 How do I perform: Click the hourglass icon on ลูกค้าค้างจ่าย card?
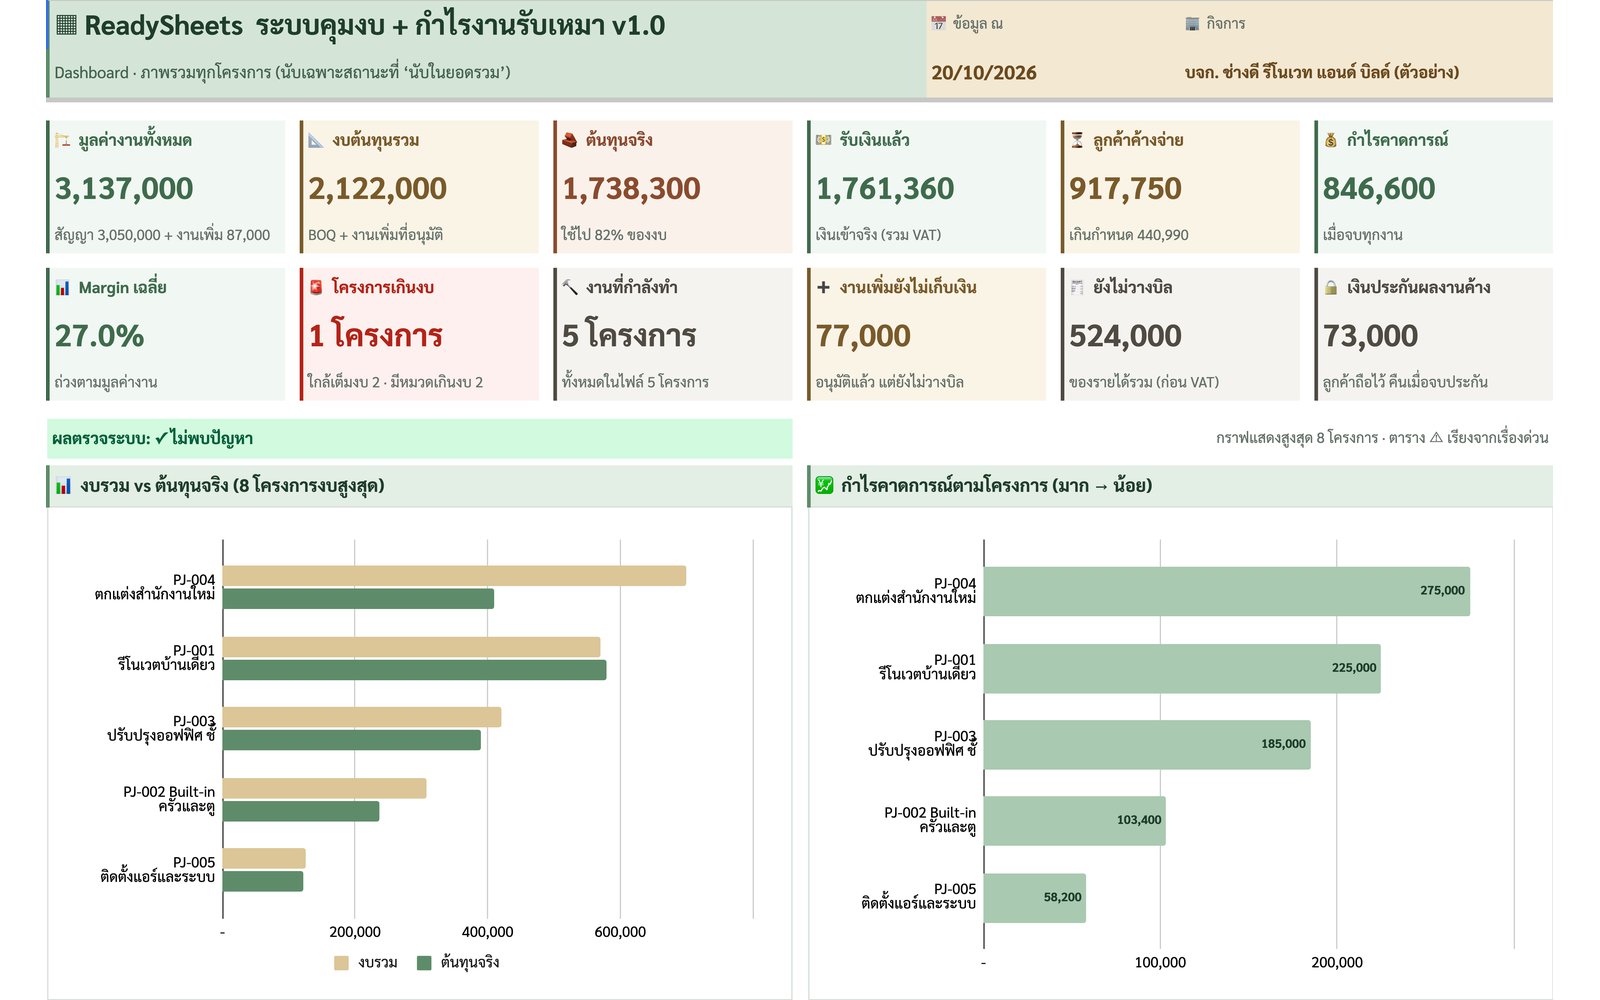tap(1077, 140)
